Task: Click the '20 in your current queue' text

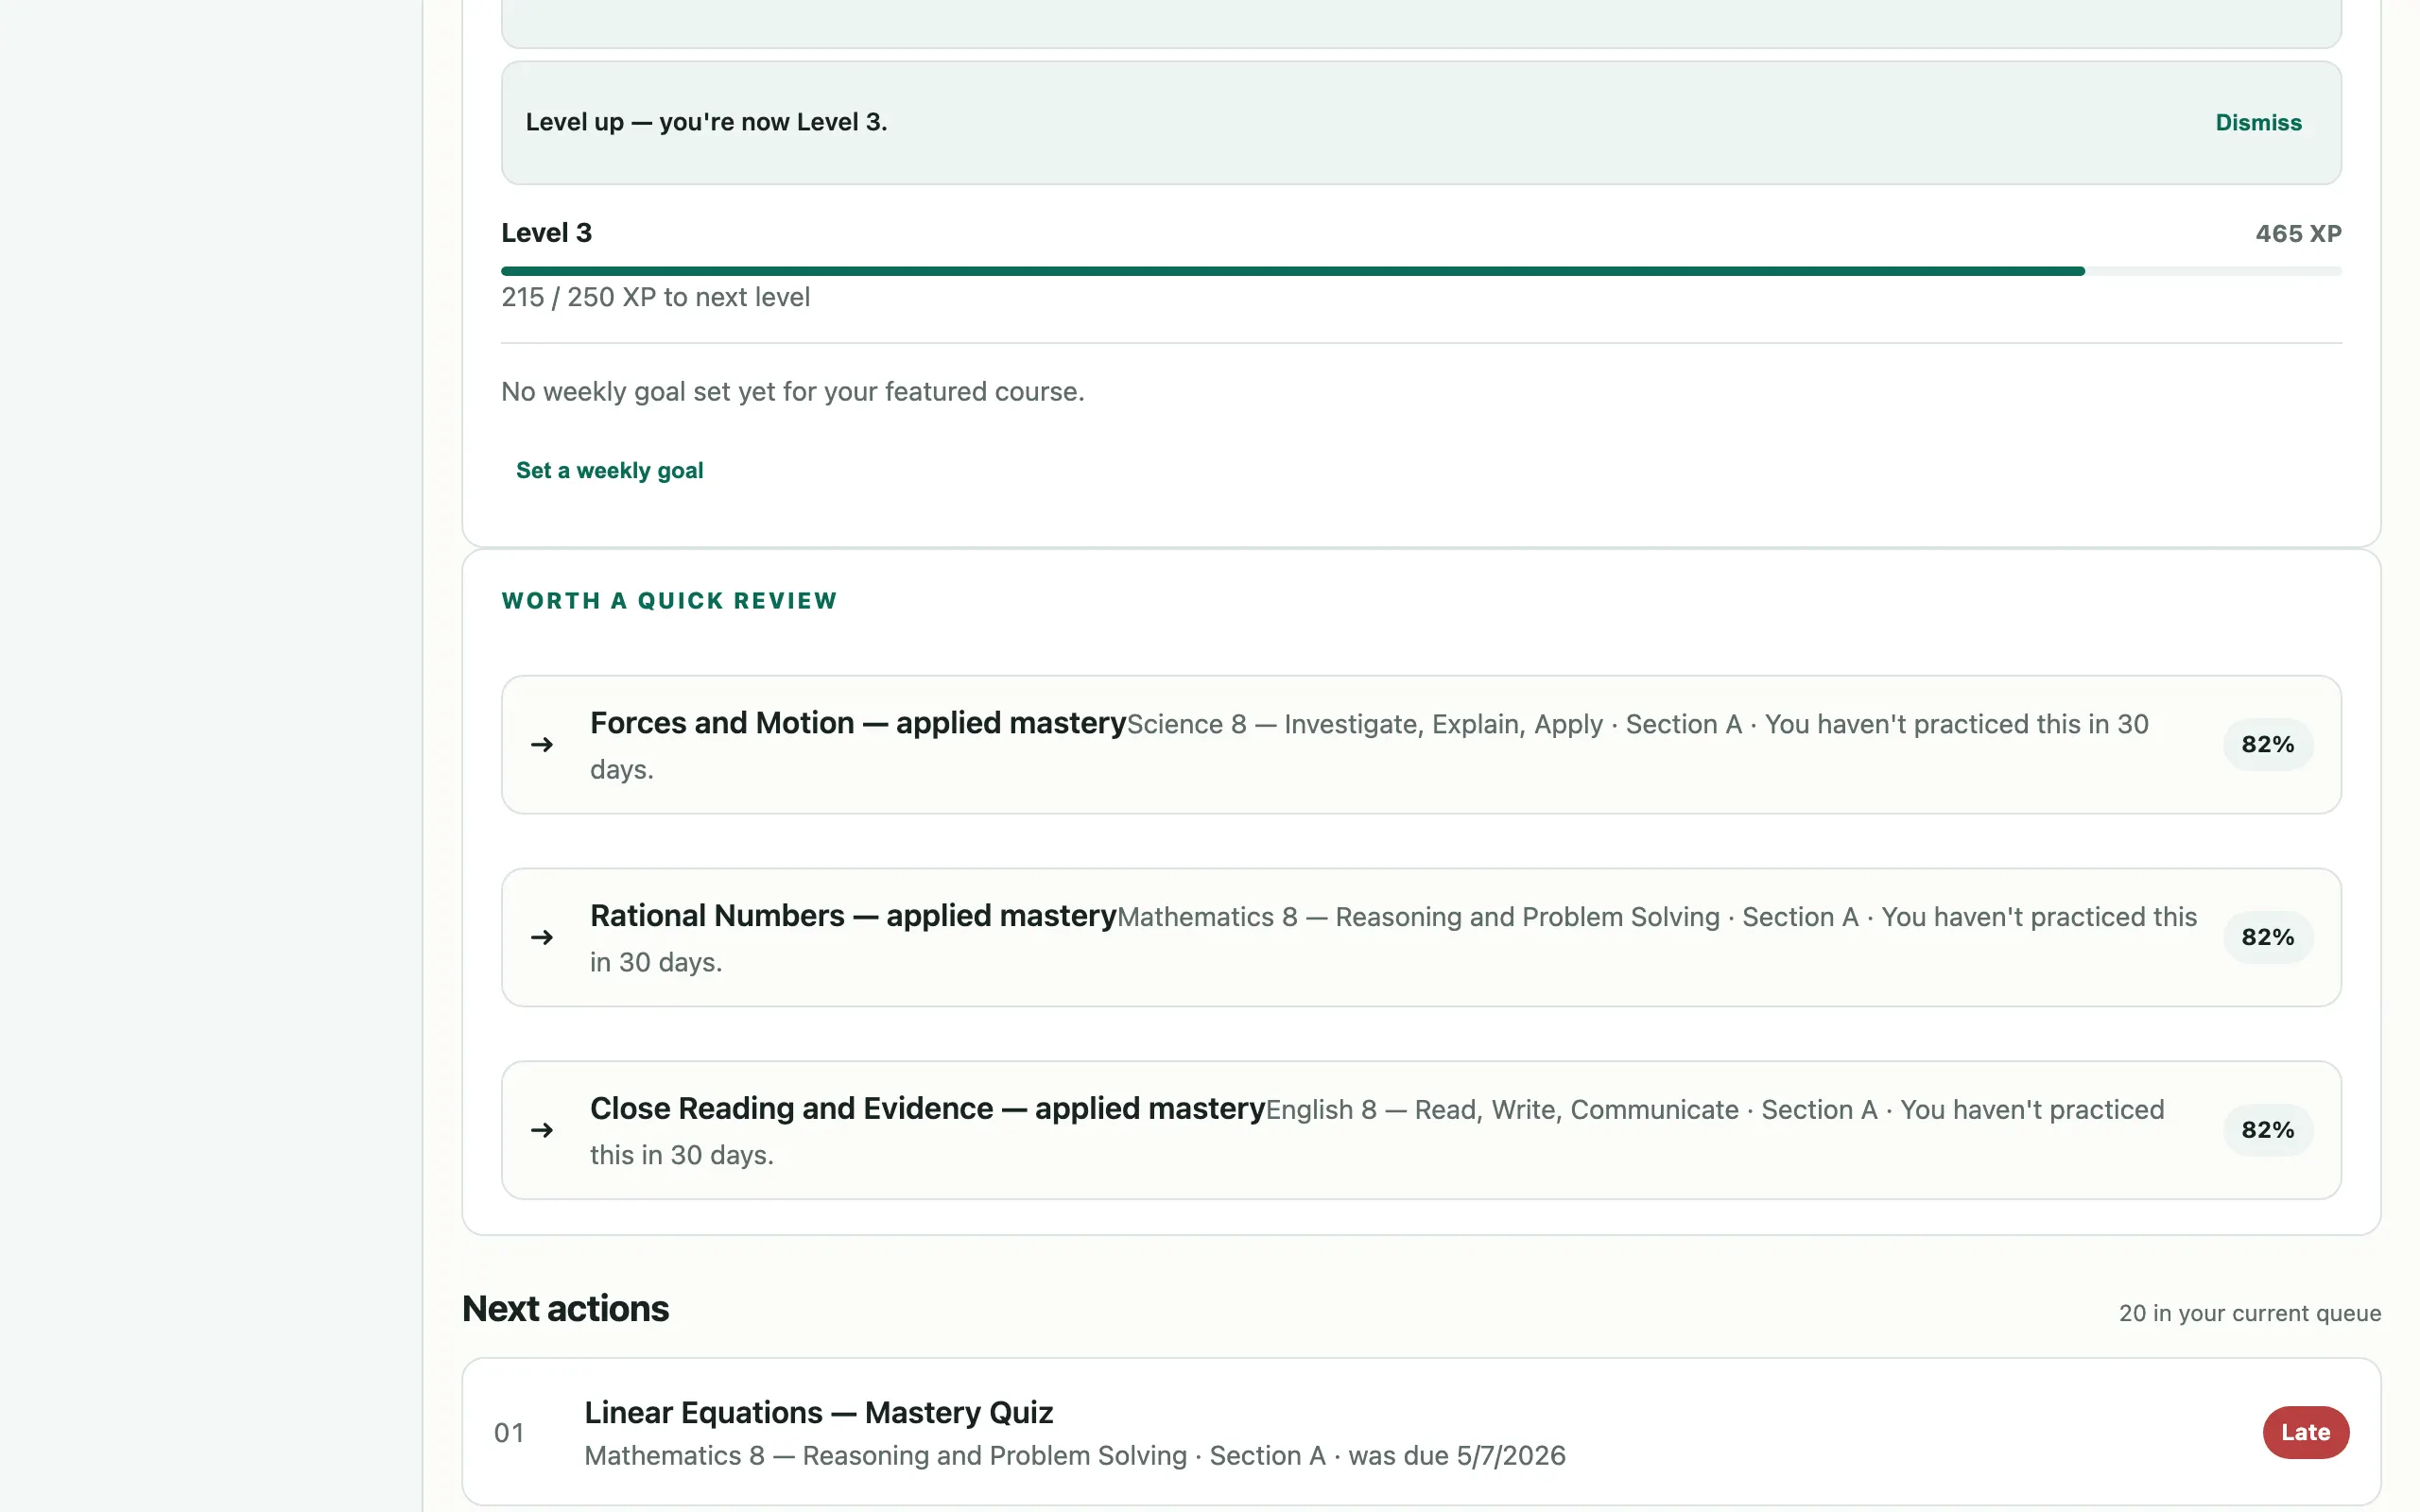Action: click(2250, 1313)
